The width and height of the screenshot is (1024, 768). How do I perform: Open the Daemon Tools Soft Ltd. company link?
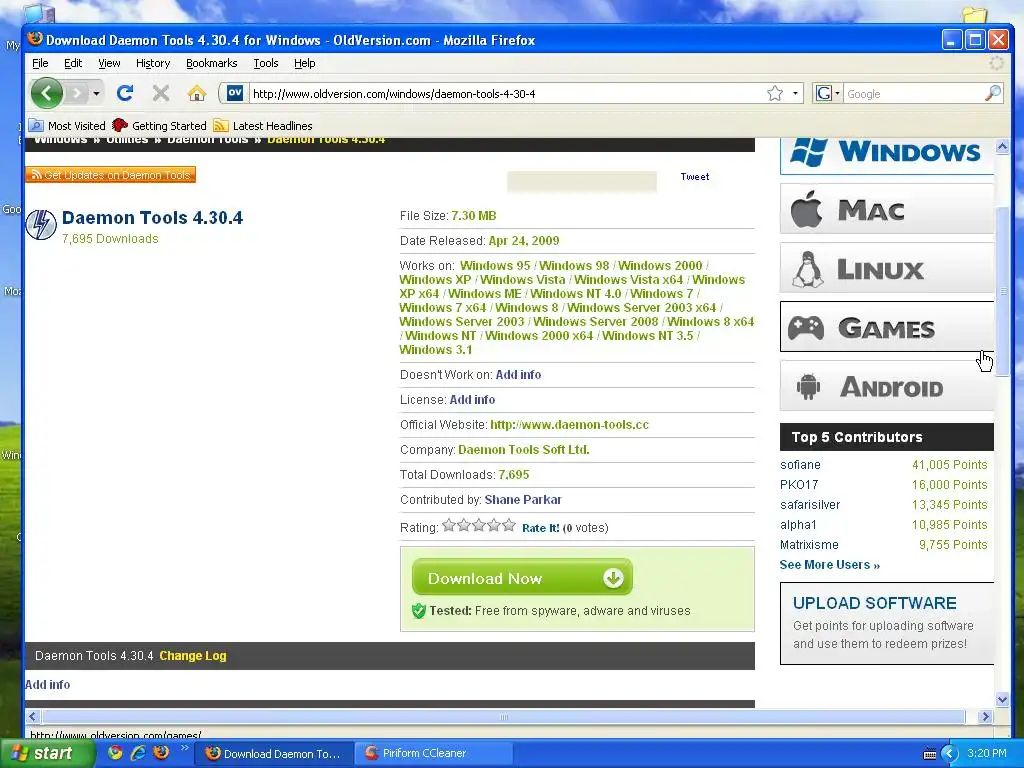click(524, 450)
